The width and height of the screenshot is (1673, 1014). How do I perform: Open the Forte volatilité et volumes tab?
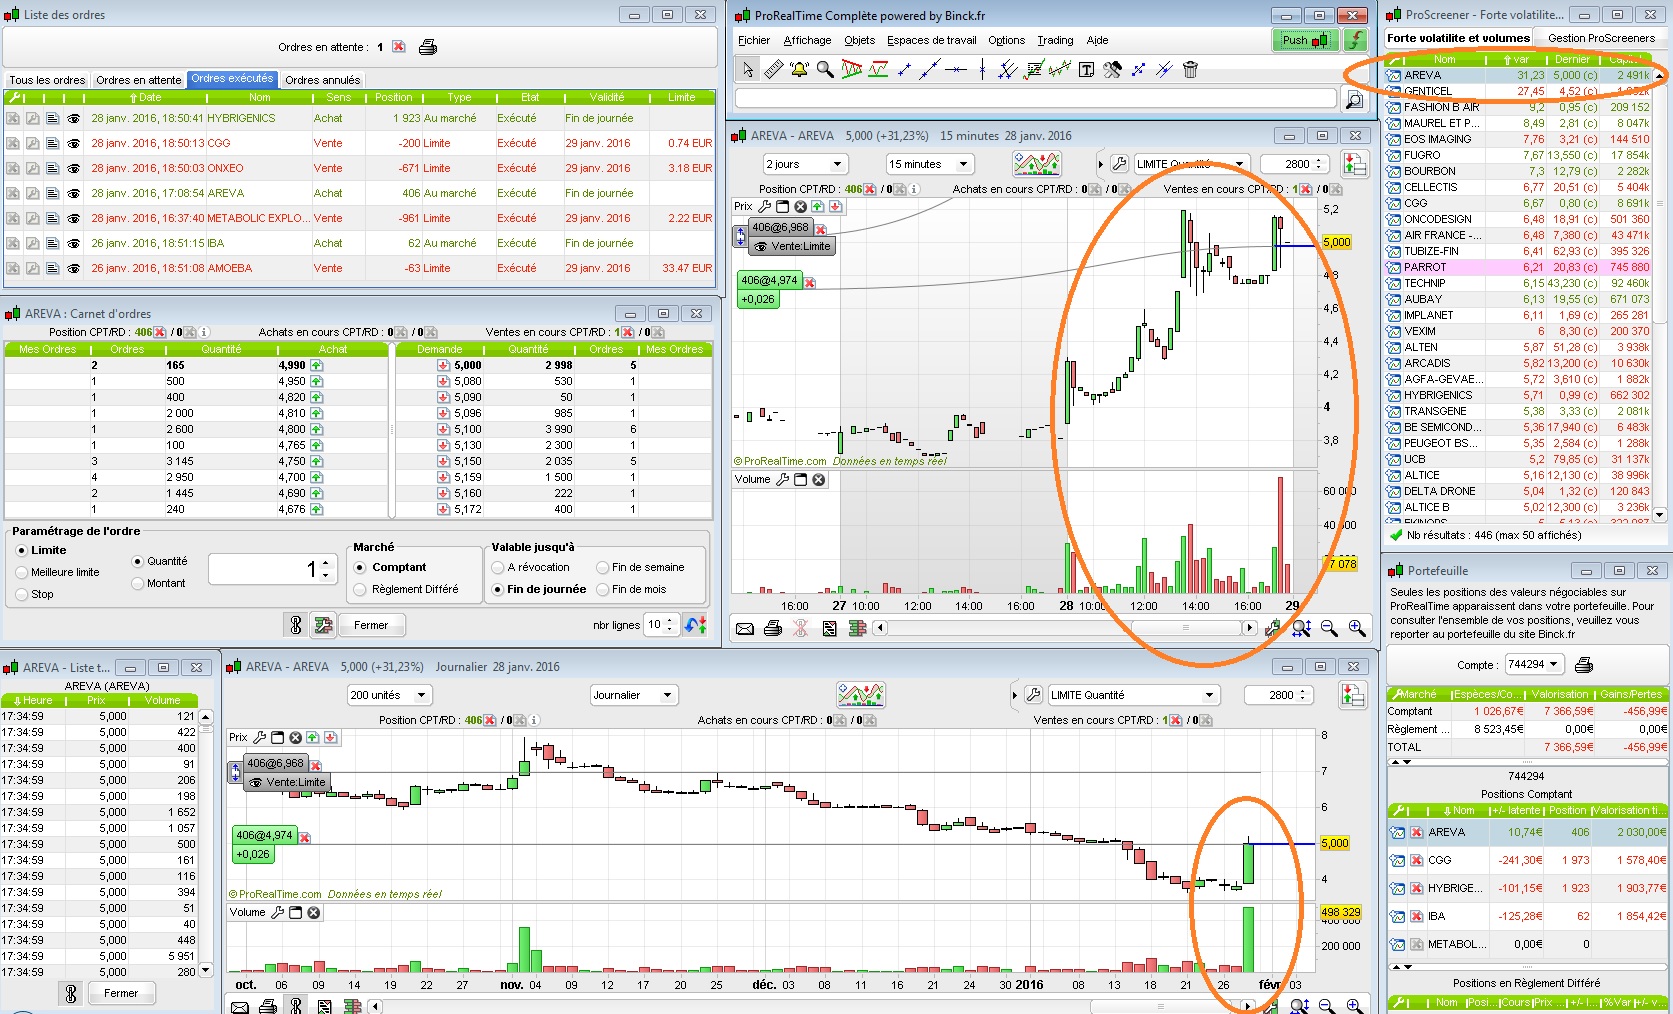click(1458, 38)
